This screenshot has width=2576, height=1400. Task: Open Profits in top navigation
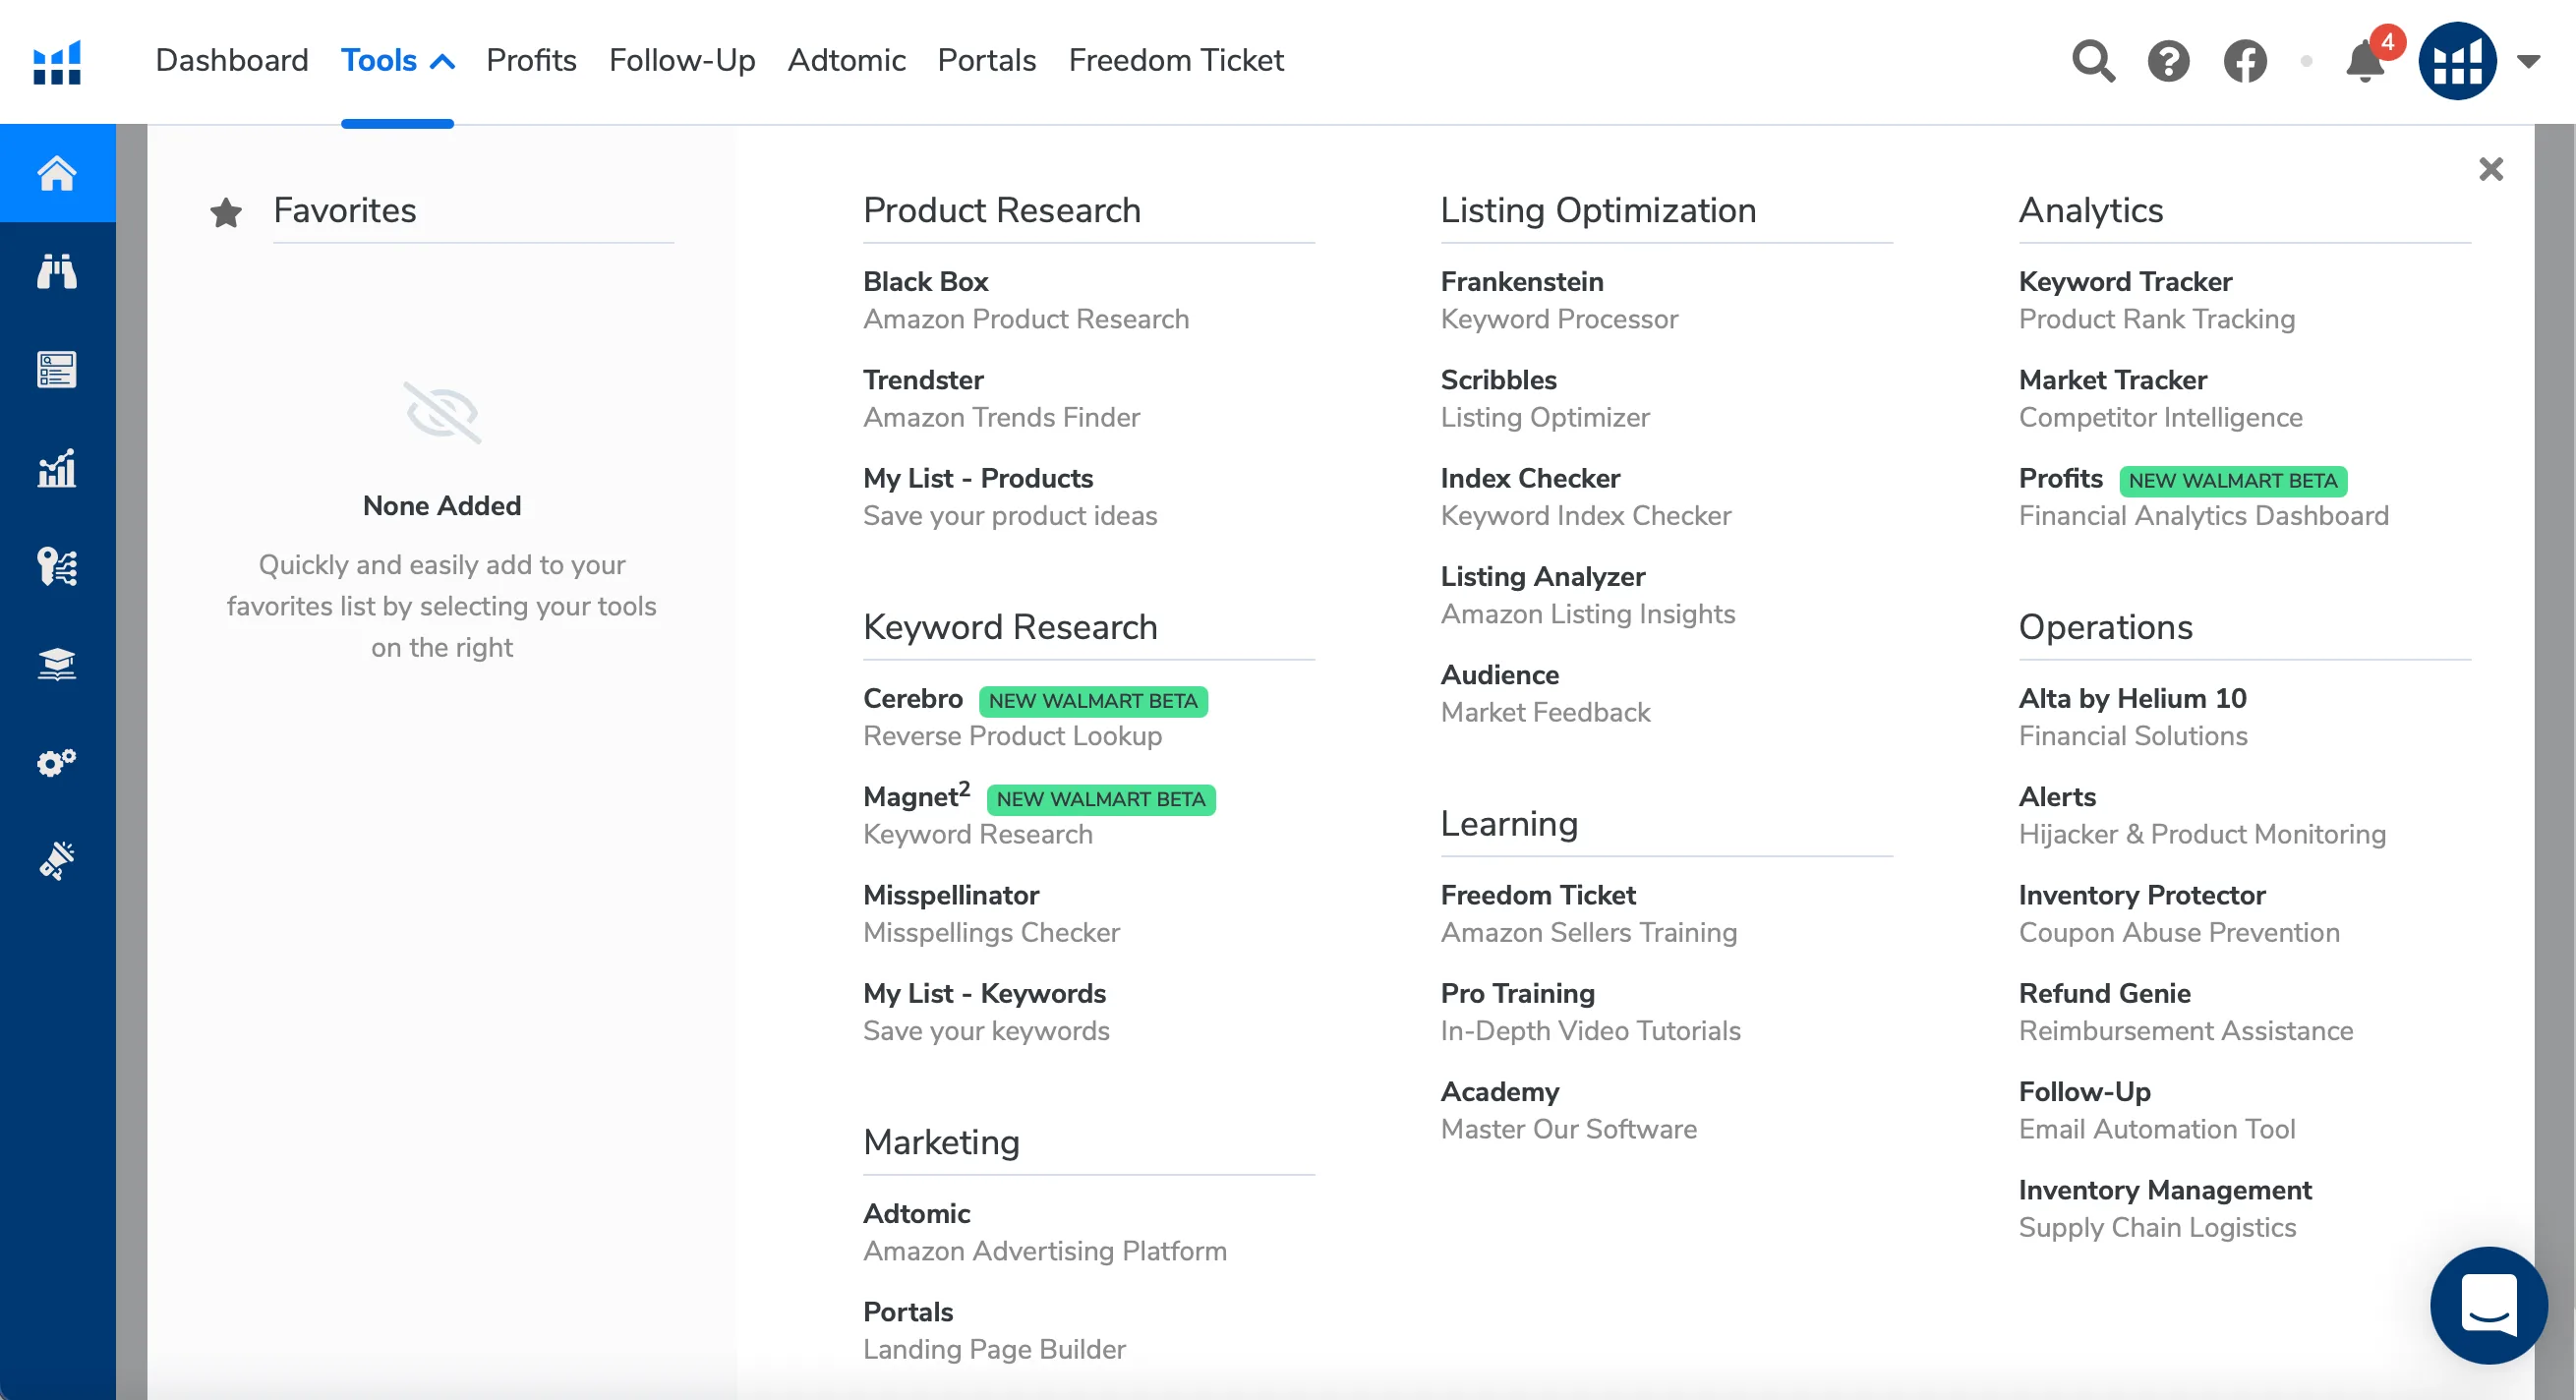(531, 61)
